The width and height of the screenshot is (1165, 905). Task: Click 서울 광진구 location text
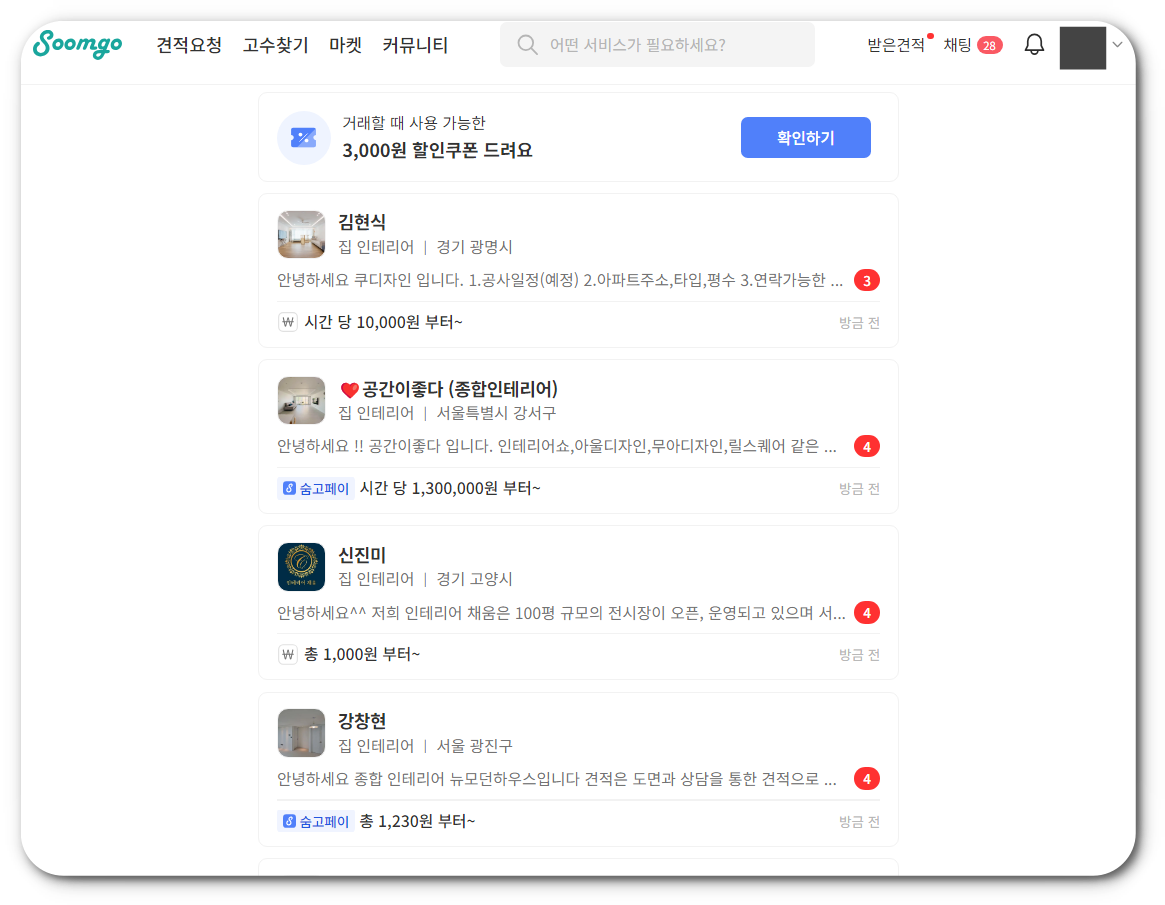coord(474,745)
